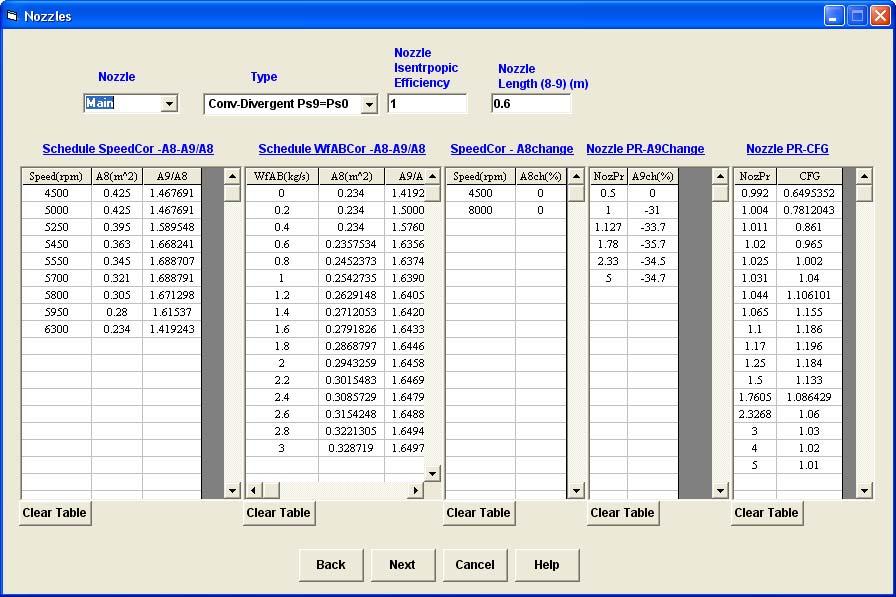Select NozPr value 2.33
This screenshot has width=896, height=597.
[x=609, y=262]
